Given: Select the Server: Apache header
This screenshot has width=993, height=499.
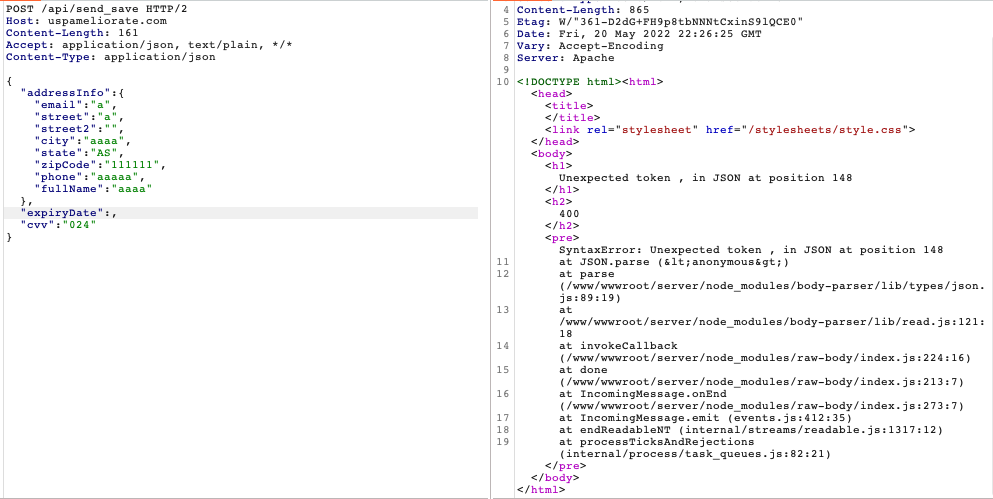Looking at the screenshot, I should point(566,58).
